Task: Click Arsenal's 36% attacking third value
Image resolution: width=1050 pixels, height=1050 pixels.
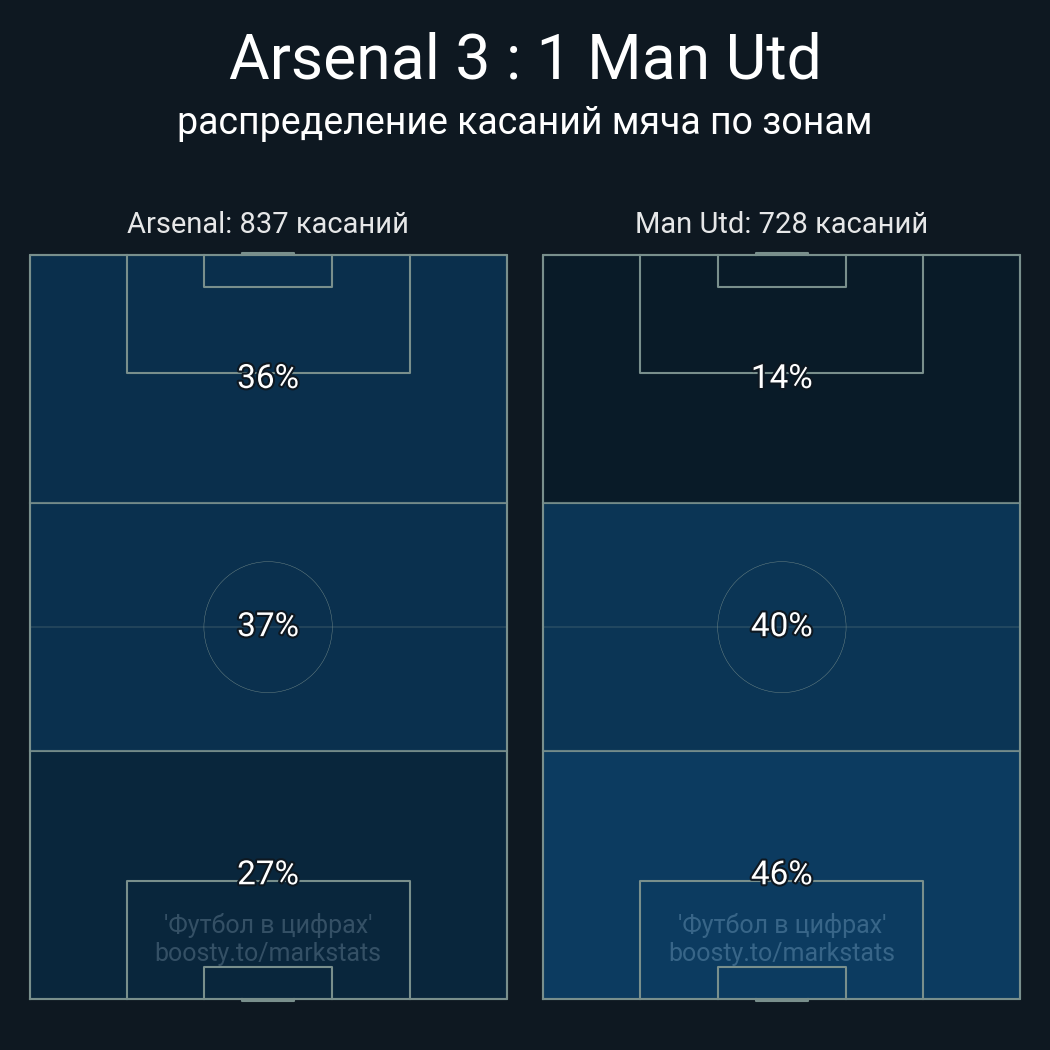Action: coord(268,377)
